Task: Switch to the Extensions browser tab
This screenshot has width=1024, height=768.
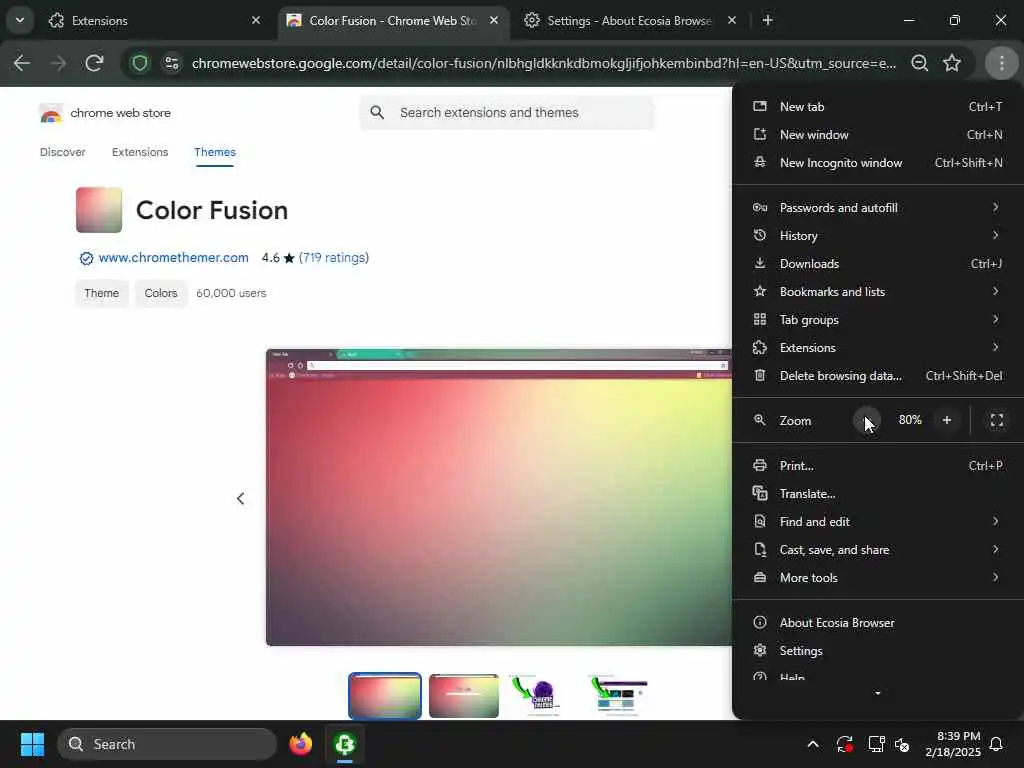Action: (x=153, y=20)
